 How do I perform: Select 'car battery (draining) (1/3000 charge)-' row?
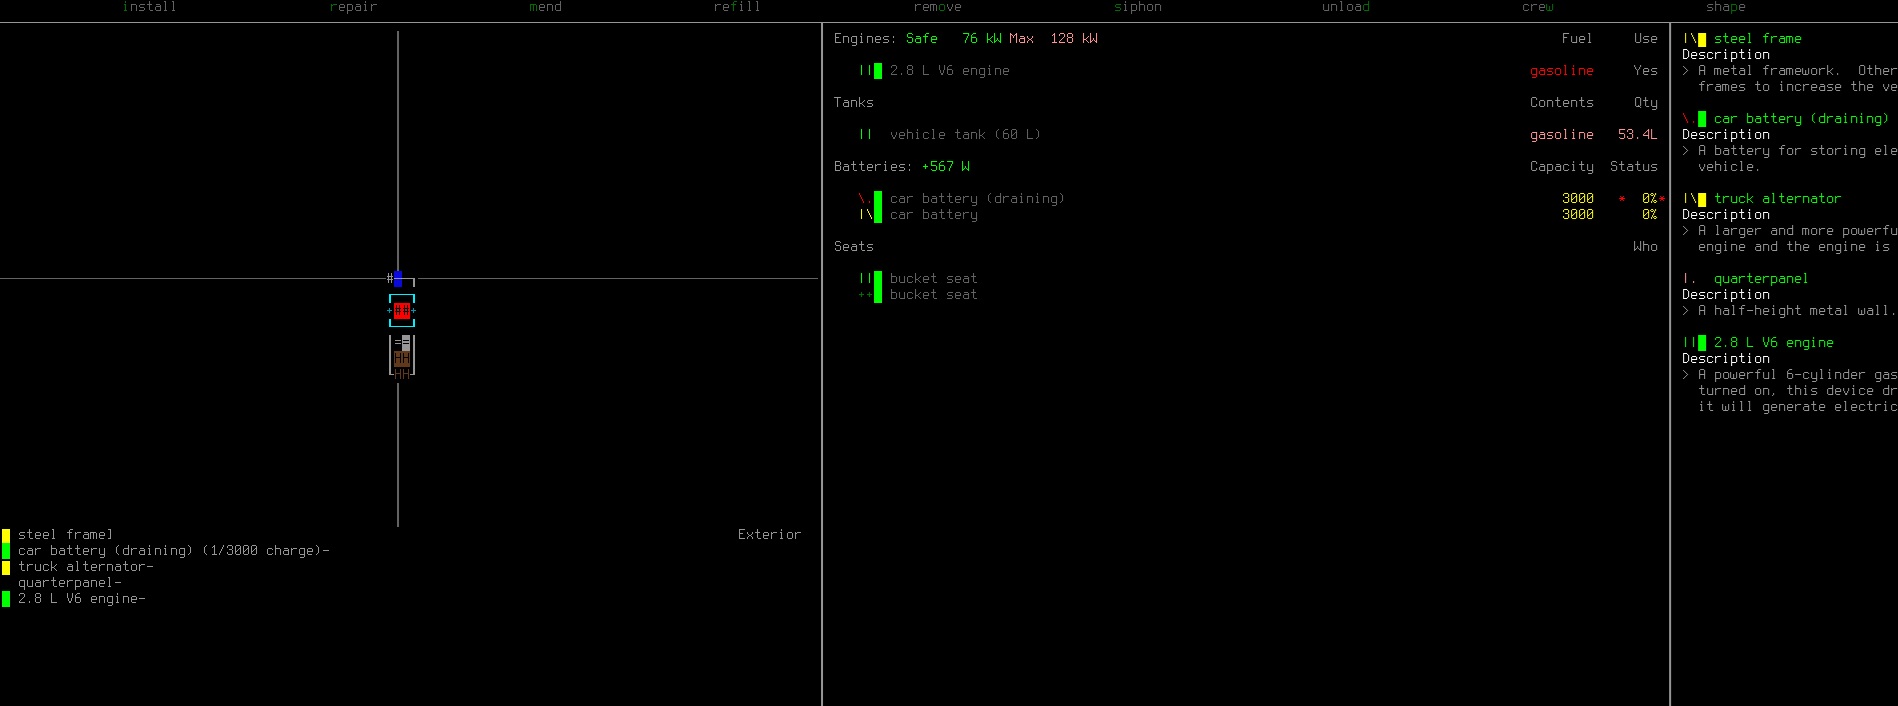[174, 551]
